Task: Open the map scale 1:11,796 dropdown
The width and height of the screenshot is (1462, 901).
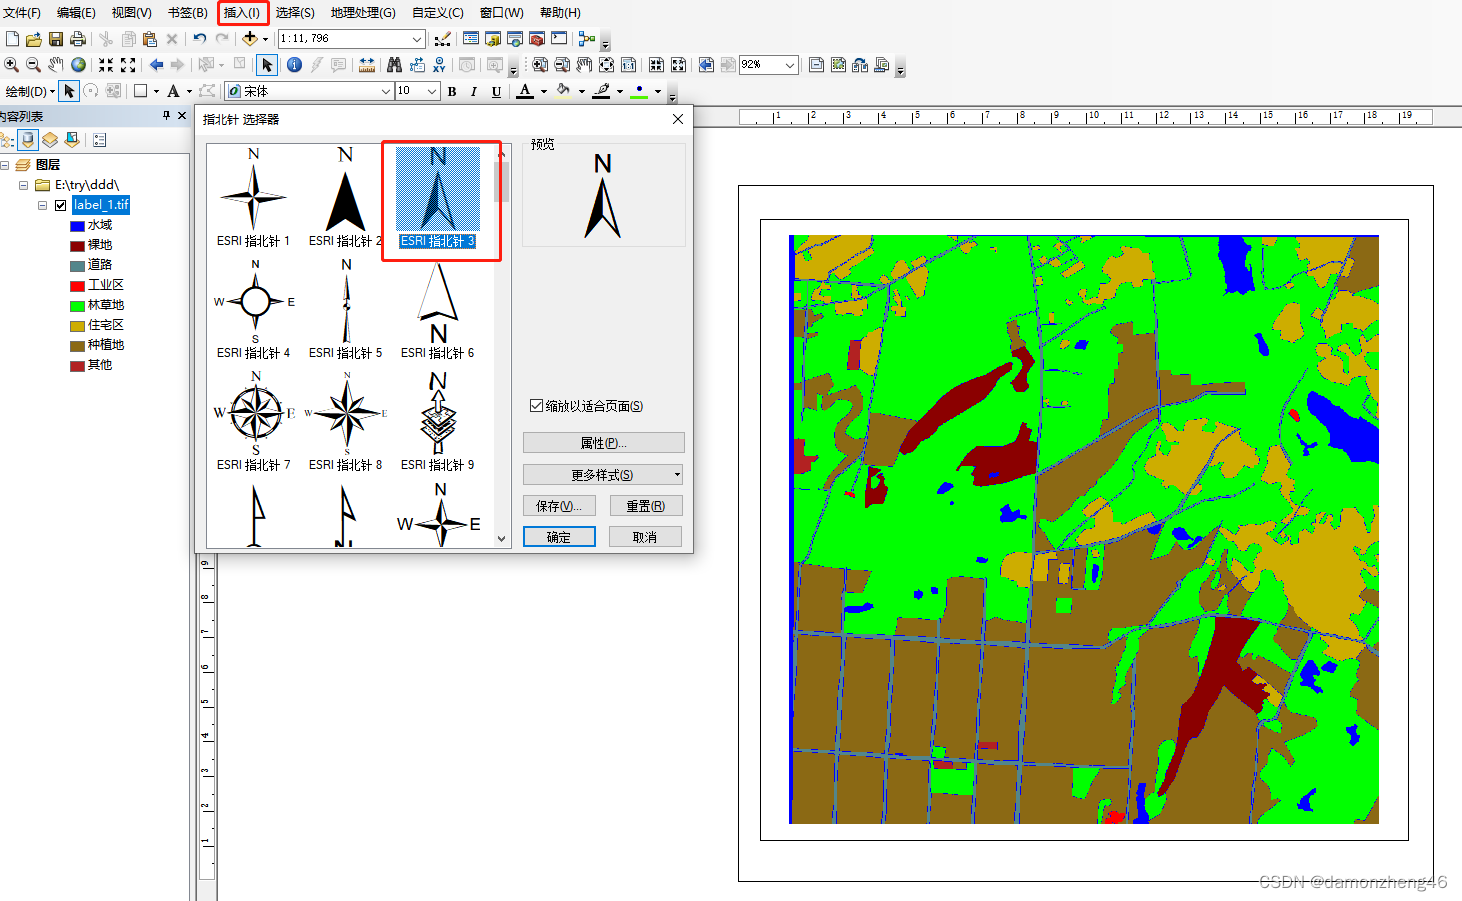Action: (x=417, y=39)
